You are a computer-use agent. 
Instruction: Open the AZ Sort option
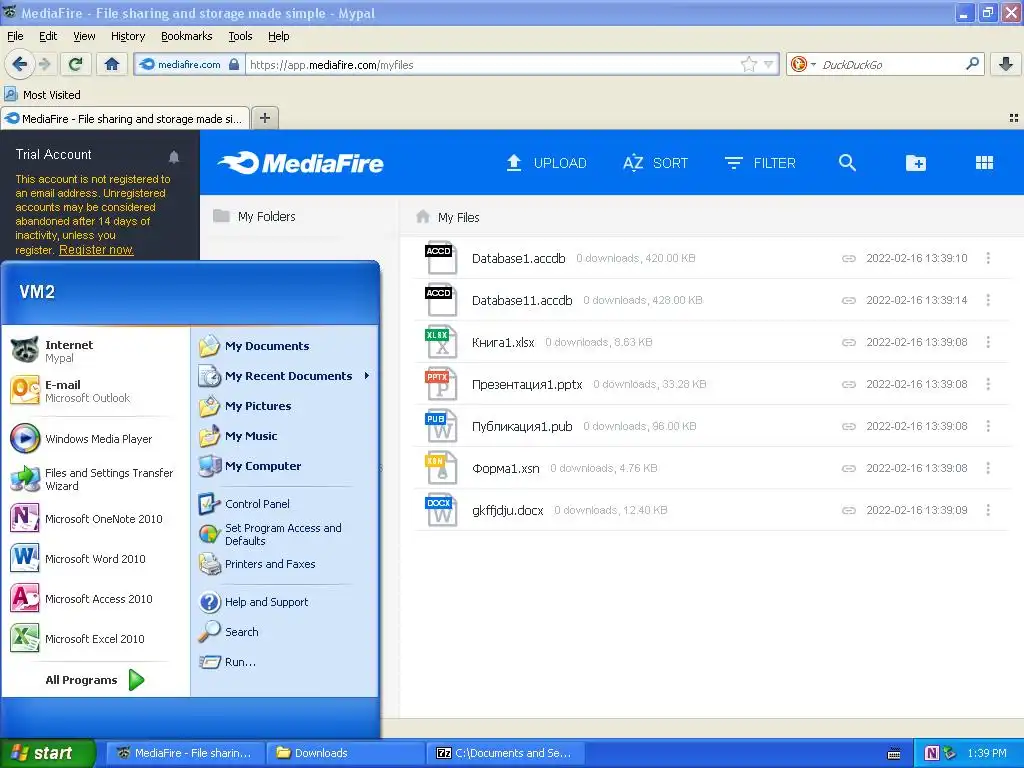[x=655, y=163]
